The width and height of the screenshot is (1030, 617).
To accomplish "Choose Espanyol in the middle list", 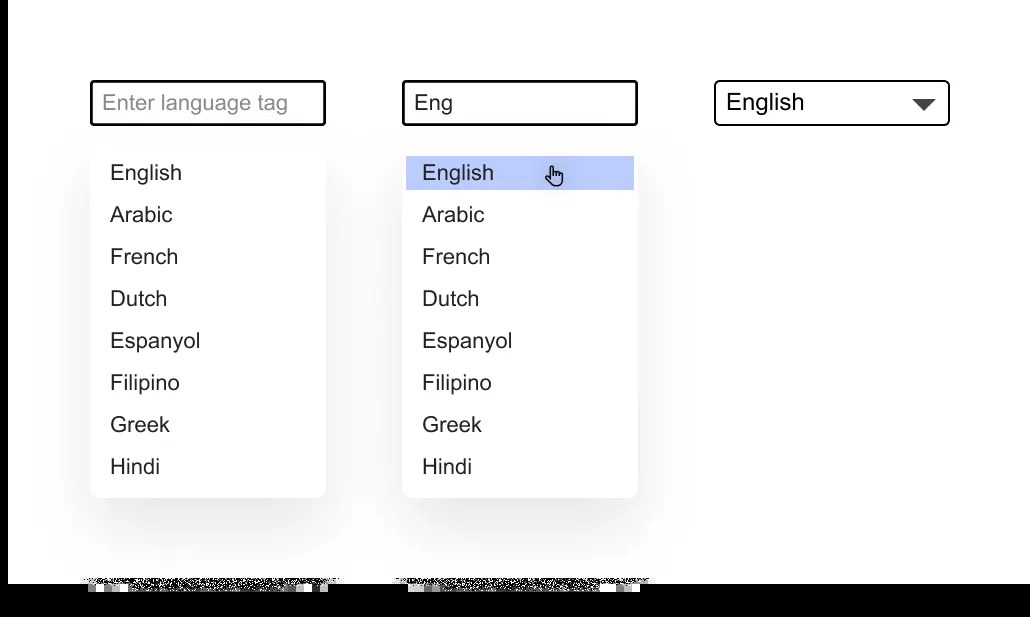I will click(520, 341).
